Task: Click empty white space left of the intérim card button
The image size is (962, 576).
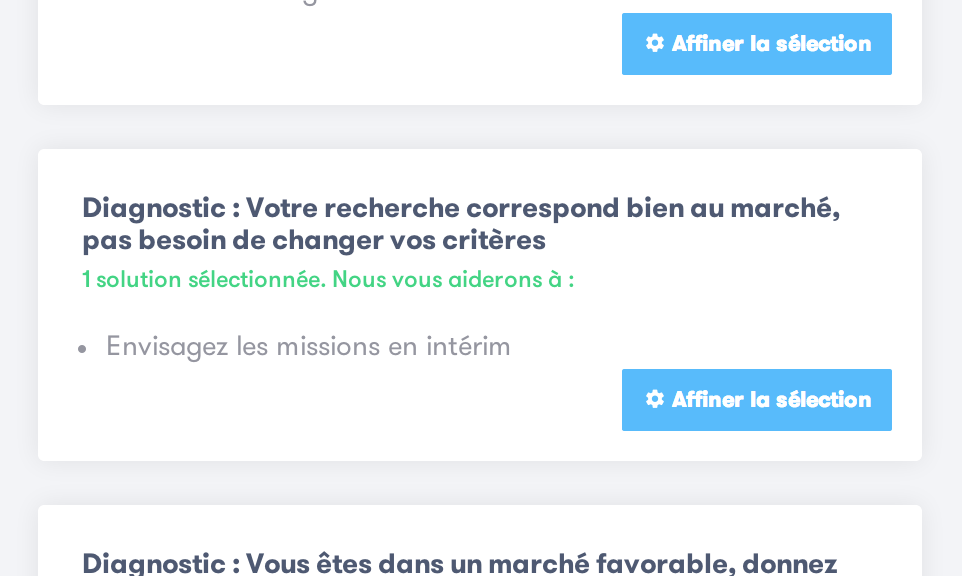Action: click(x=350, y=410)
